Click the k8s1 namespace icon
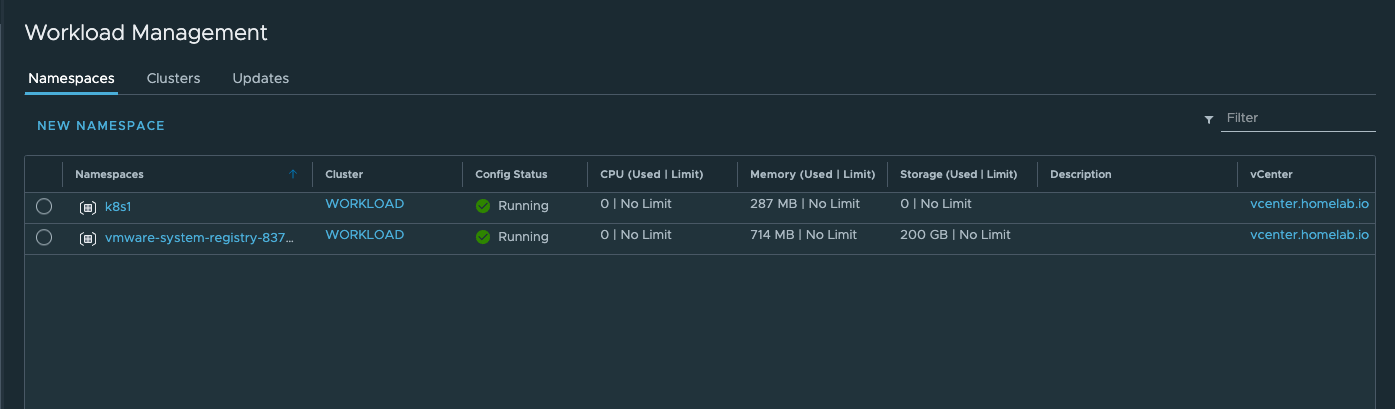1395x409 pixels. tap(87, 208)
